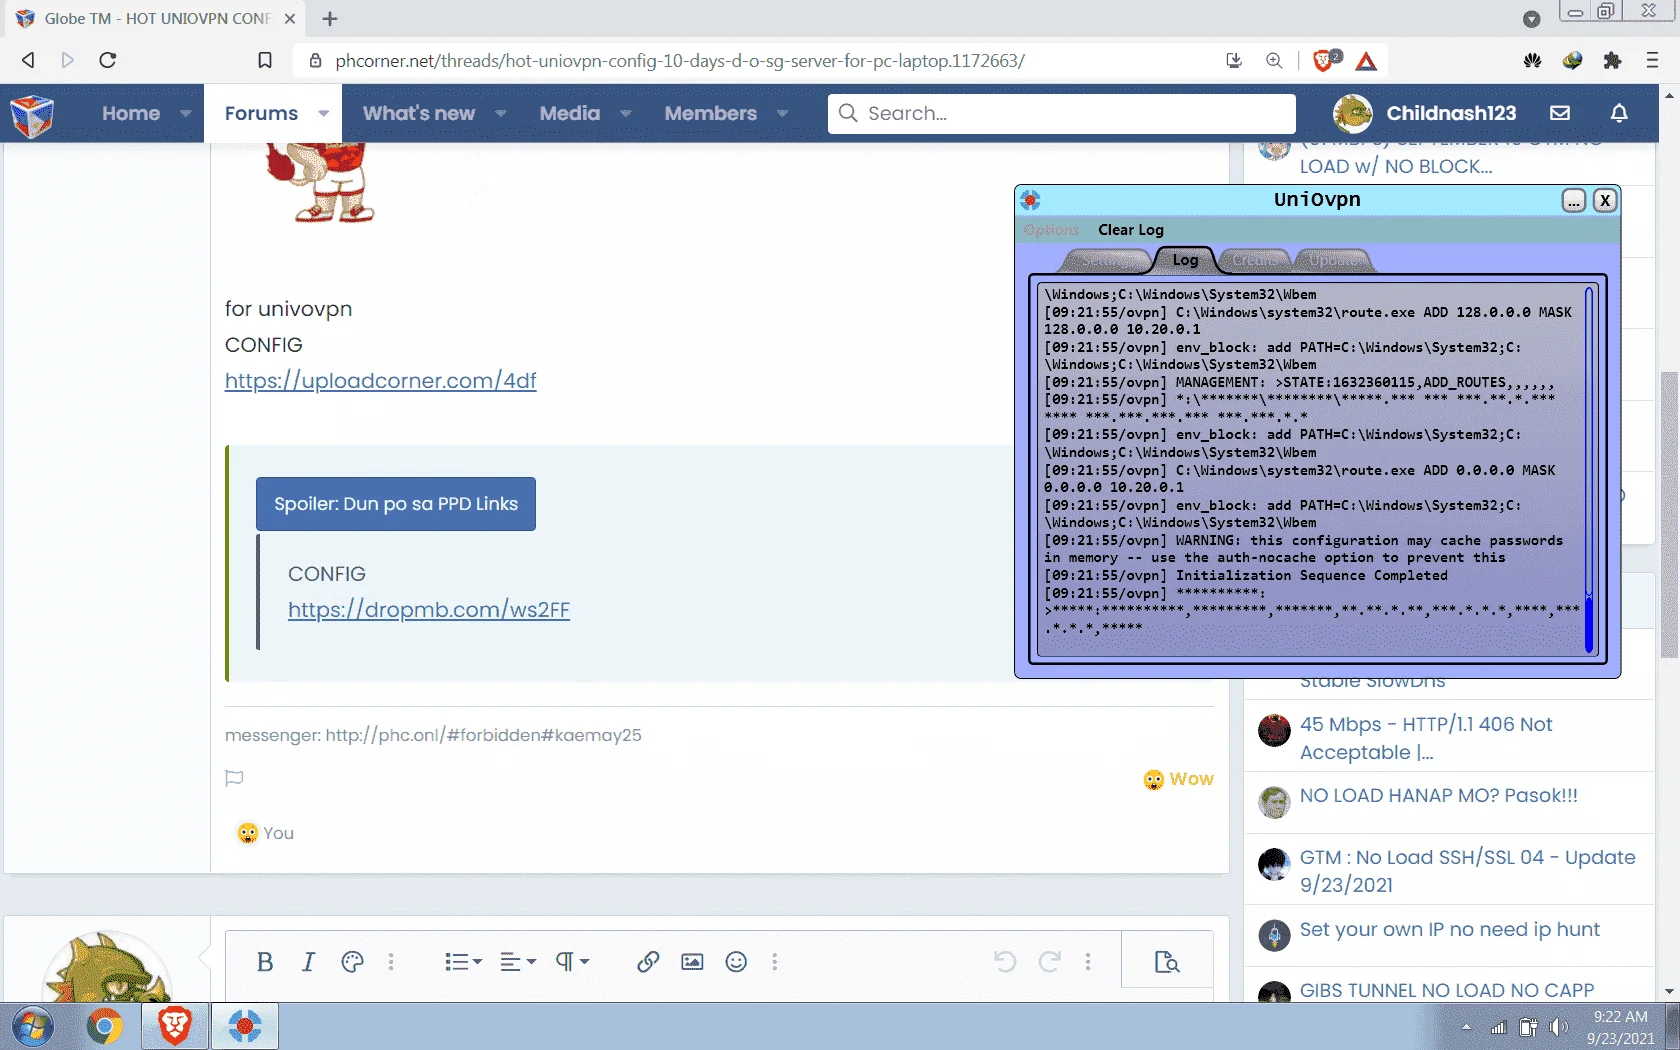The image size is (1680, 1050).
Task: Go back in the browser
Action: point(28,60)
